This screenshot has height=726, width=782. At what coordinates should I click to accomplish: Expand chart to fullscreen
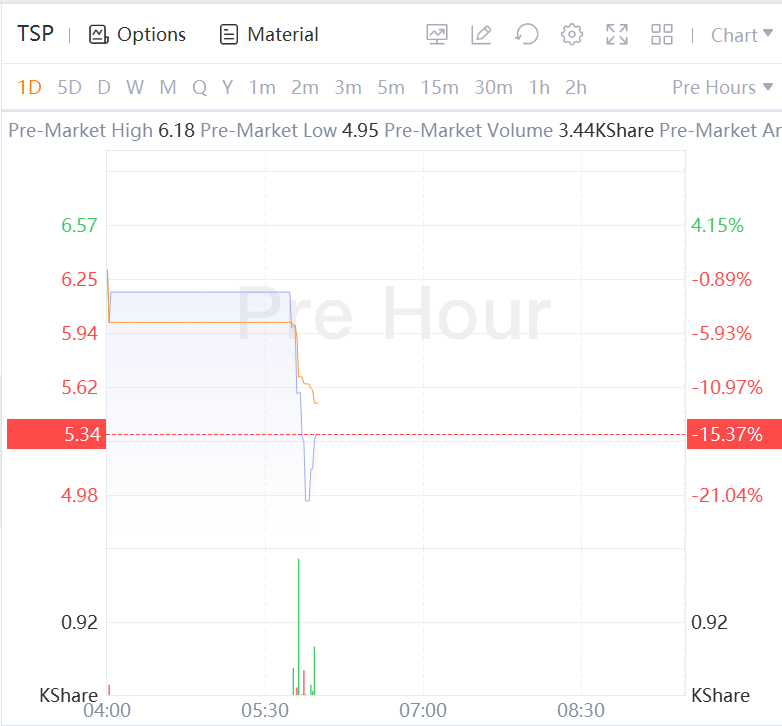pyautogui.click(x=617, y=35)
